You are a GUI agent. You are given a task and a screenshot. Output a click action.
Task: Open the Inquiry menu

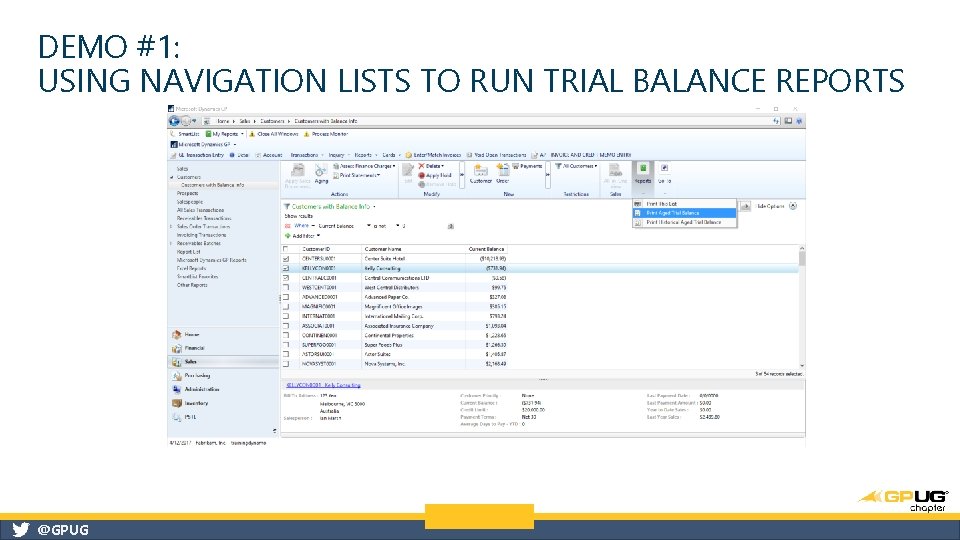click(x=338, y=156)
